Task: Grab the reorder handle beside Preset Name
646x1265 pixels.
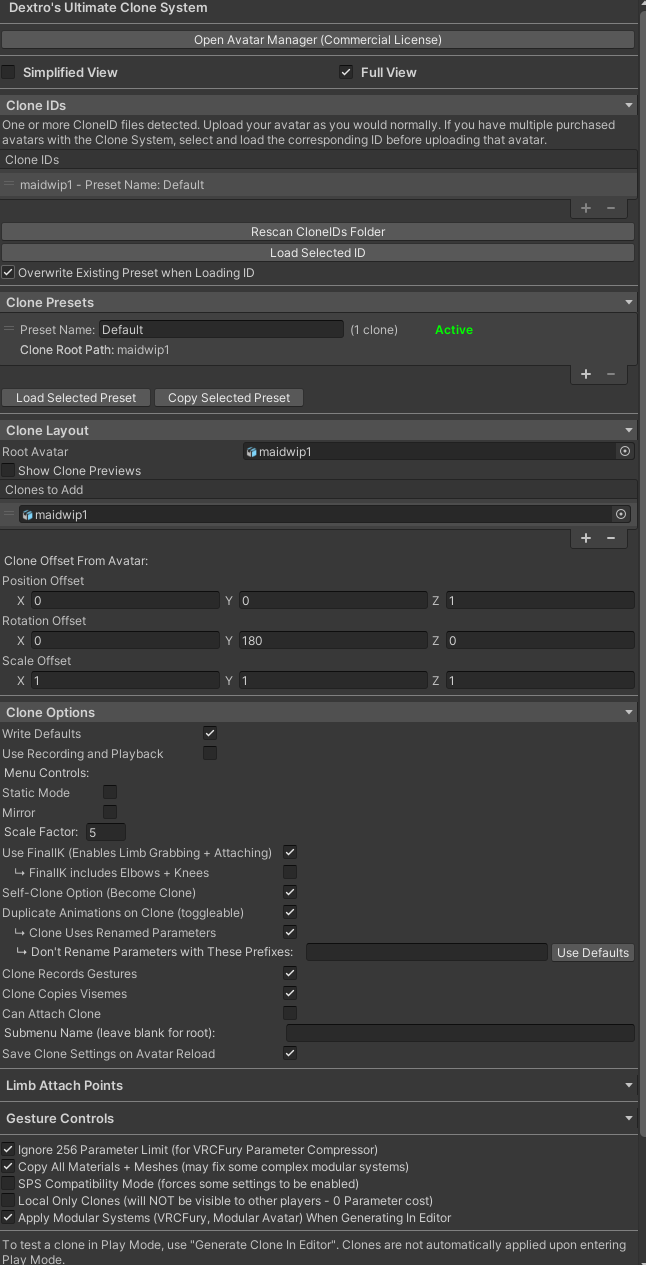Action: point(9,329)
